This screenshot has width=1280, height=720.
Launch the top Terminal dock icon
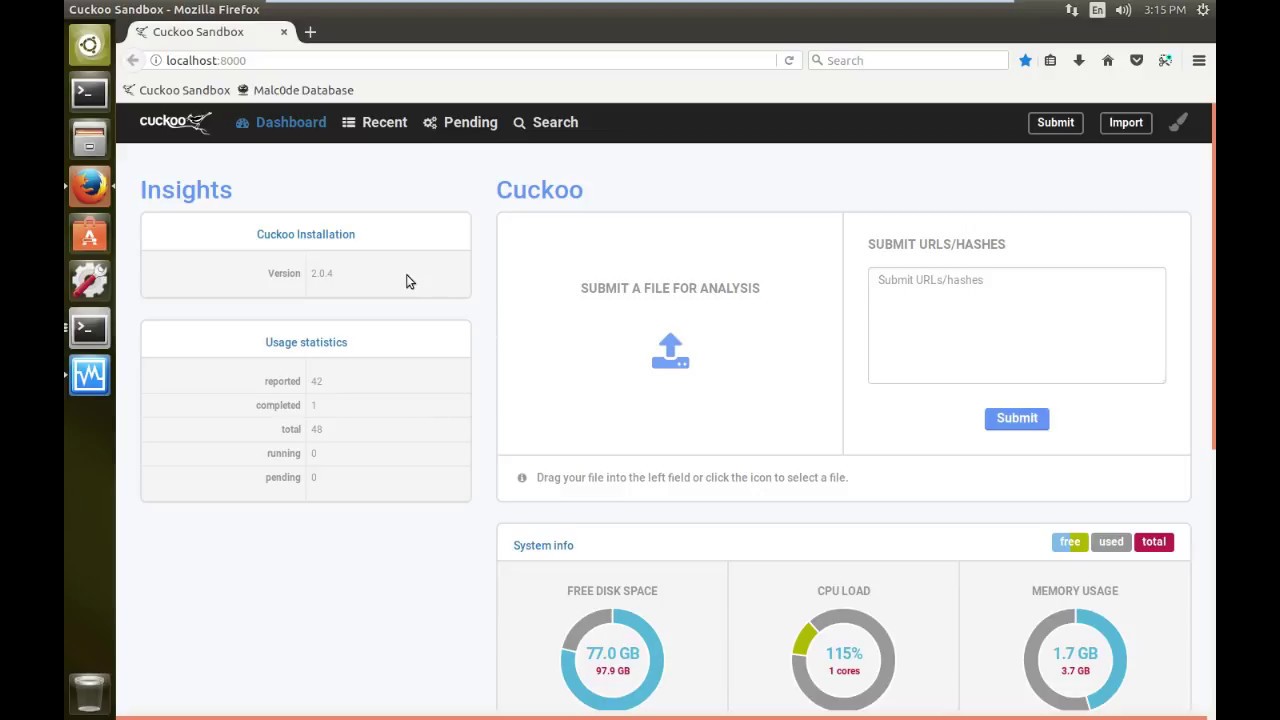[x=89, y=92]
